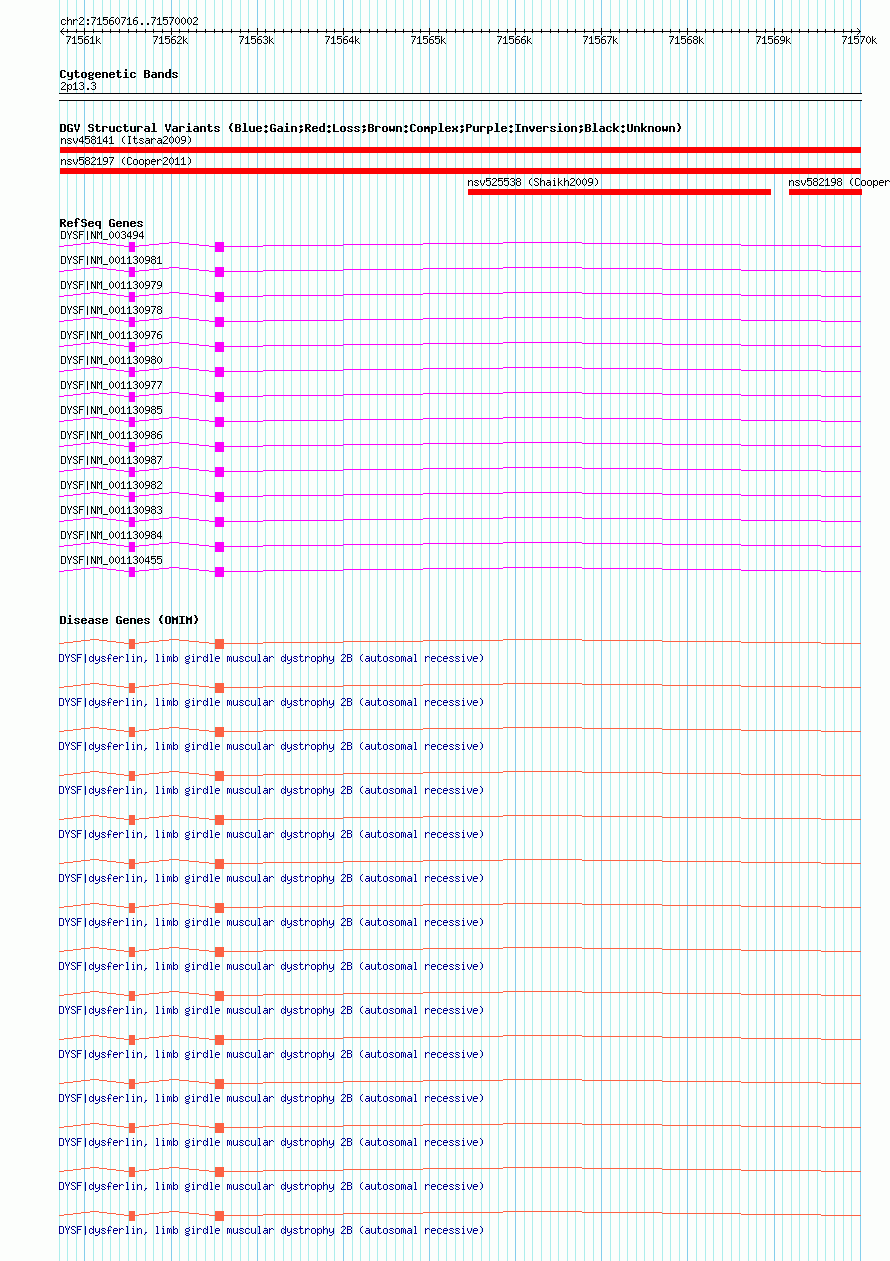Click the Cytogenetic Bands track title

click(x=119, y=74)
